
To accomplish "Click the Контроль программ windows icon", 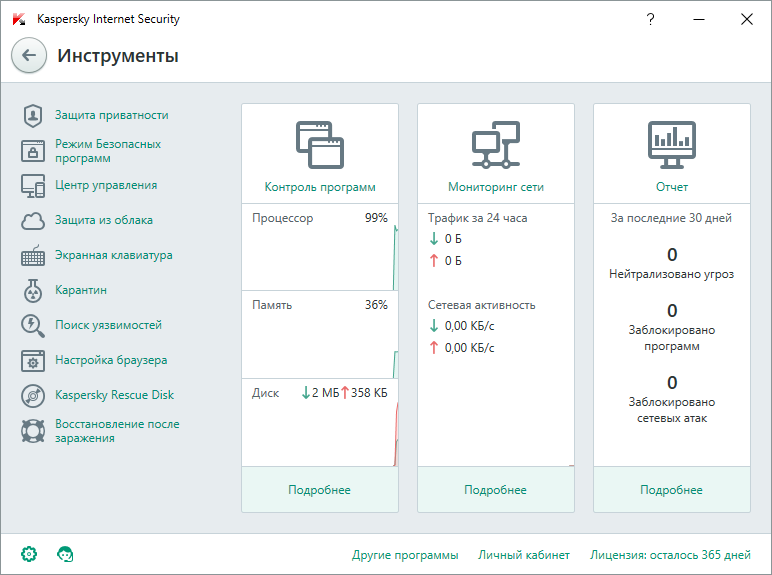I will [320, 145].
